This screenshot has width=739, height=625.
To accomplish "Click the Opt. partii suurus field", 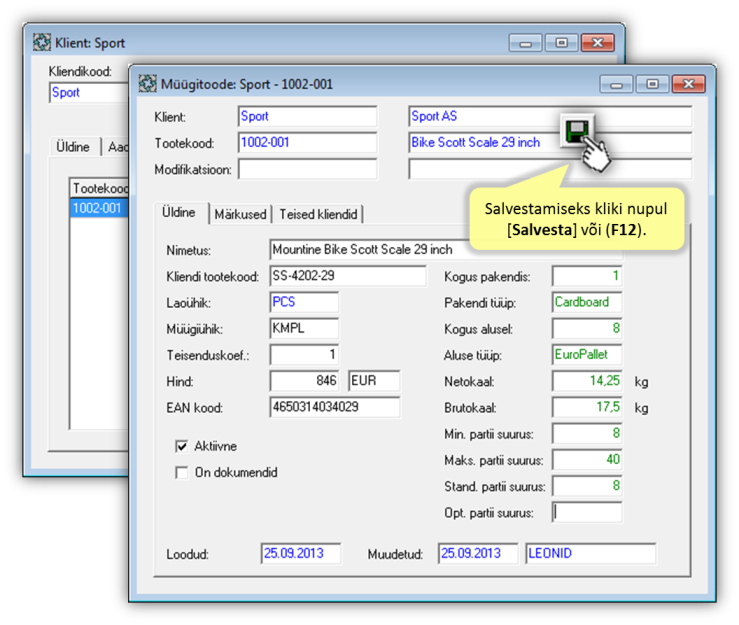I will coord(587,512).
